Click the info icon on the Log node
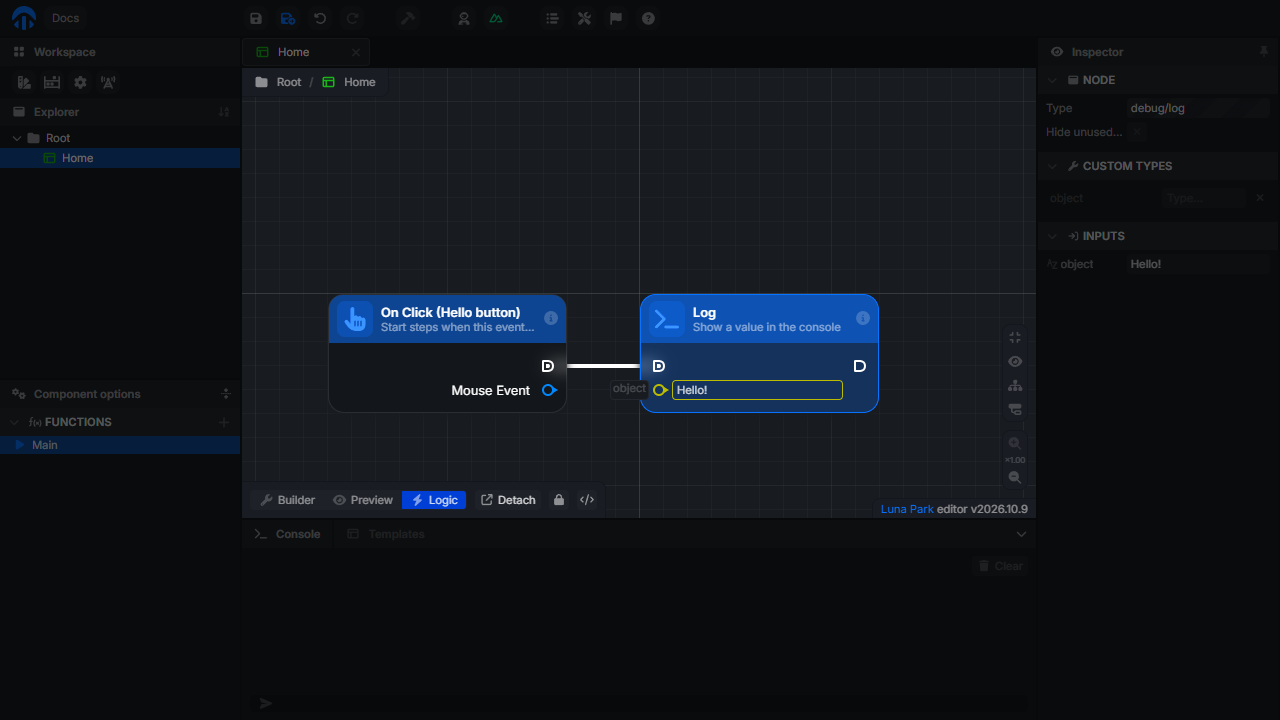This screenshot has height=720, width=1280. [x=863, y=318]
